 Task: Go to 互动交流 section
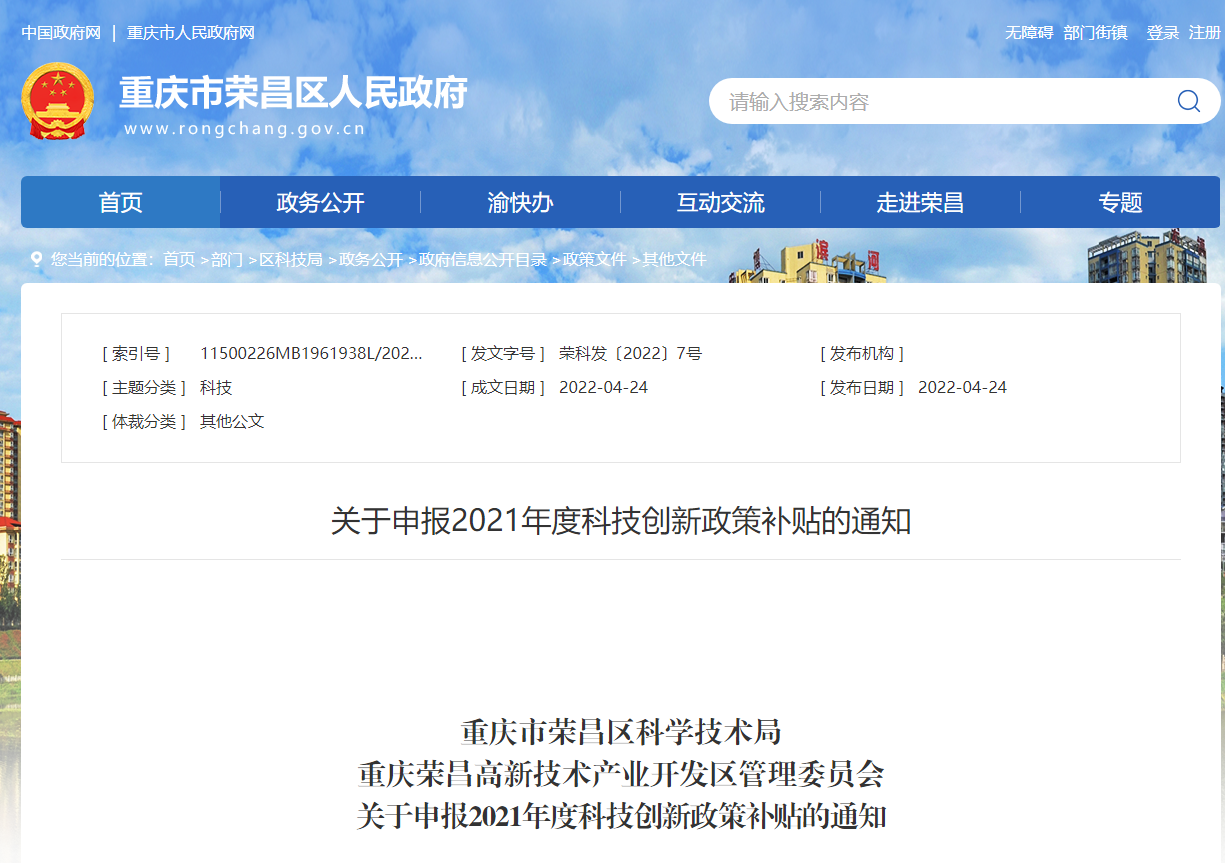pos(720,203)
